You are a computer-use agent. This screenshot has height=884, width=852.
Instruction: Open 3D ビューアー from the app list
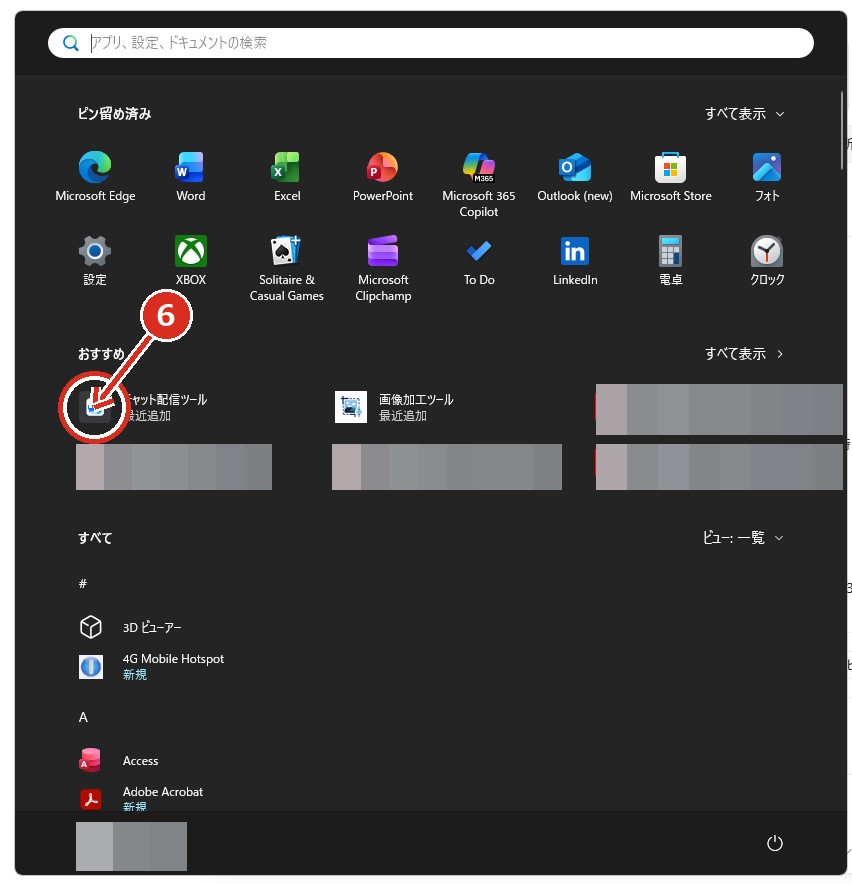(x=131, y=627)
